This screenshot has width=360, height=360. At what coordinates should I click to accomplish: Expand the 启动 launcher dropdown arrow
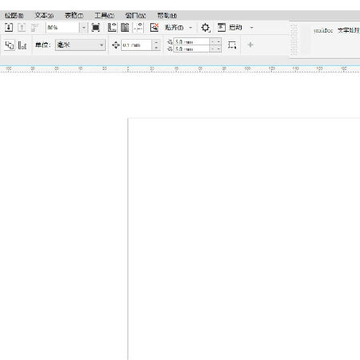click(x=252, y=28)
